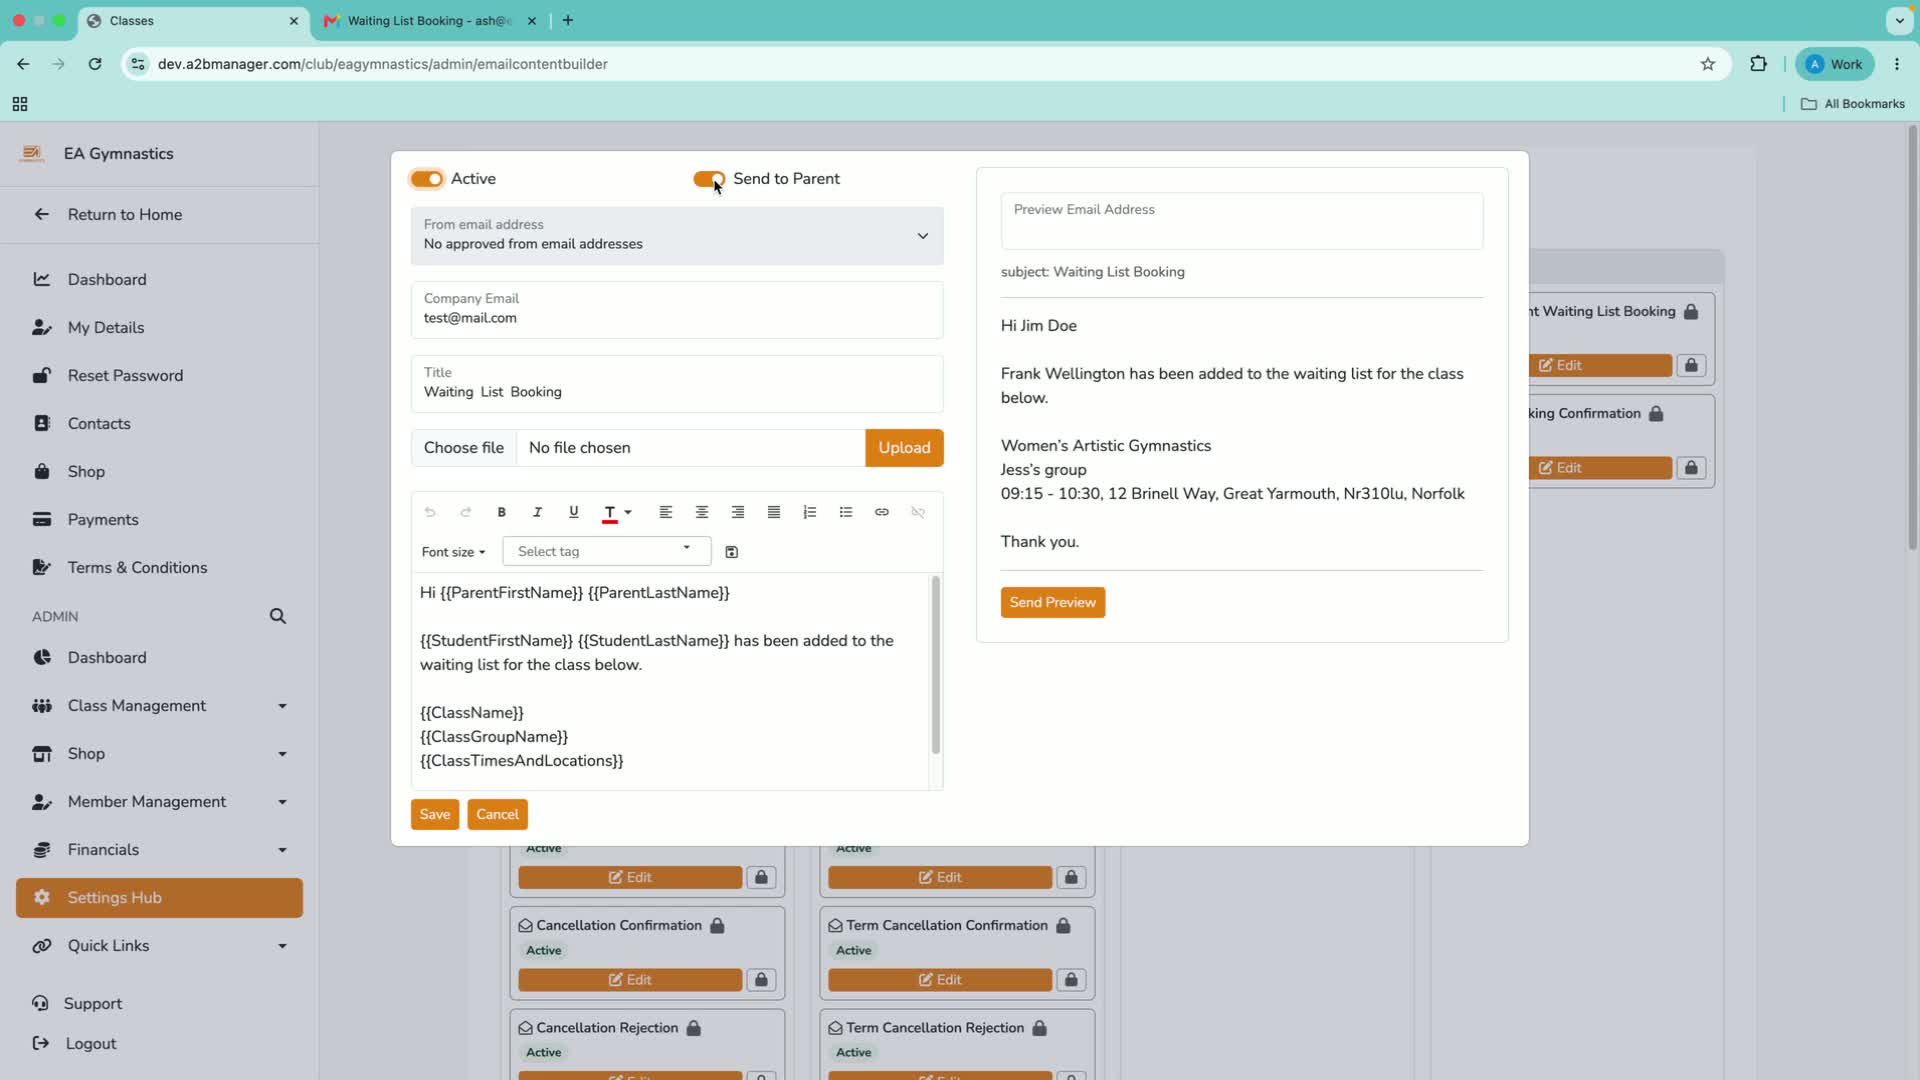1920x1080 pixels.
Task: Click the lock button under Cancellation Confirmation
Action: [761, 980]
